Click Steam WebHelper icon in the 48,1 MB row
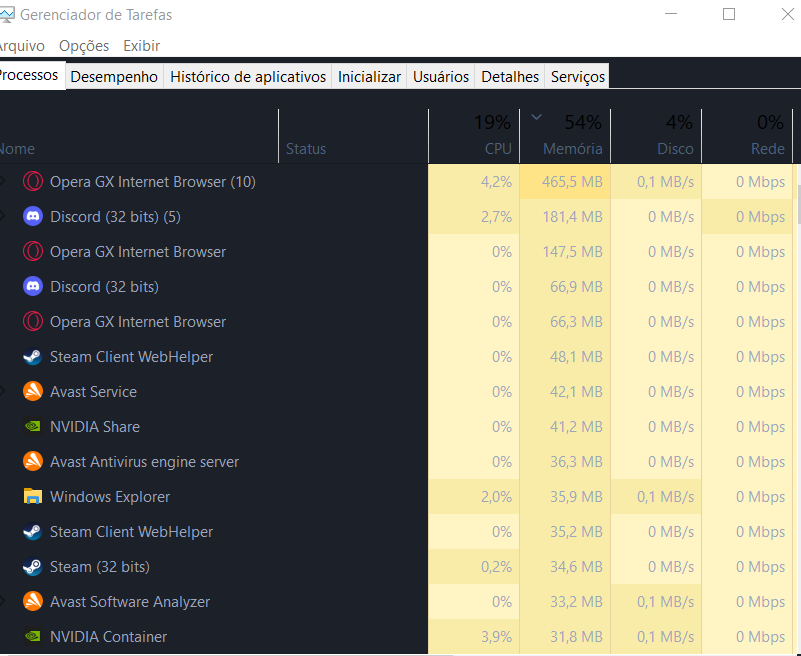Image resolution: width=801 pixels, height=656 pixels. (x=33, y=357)
